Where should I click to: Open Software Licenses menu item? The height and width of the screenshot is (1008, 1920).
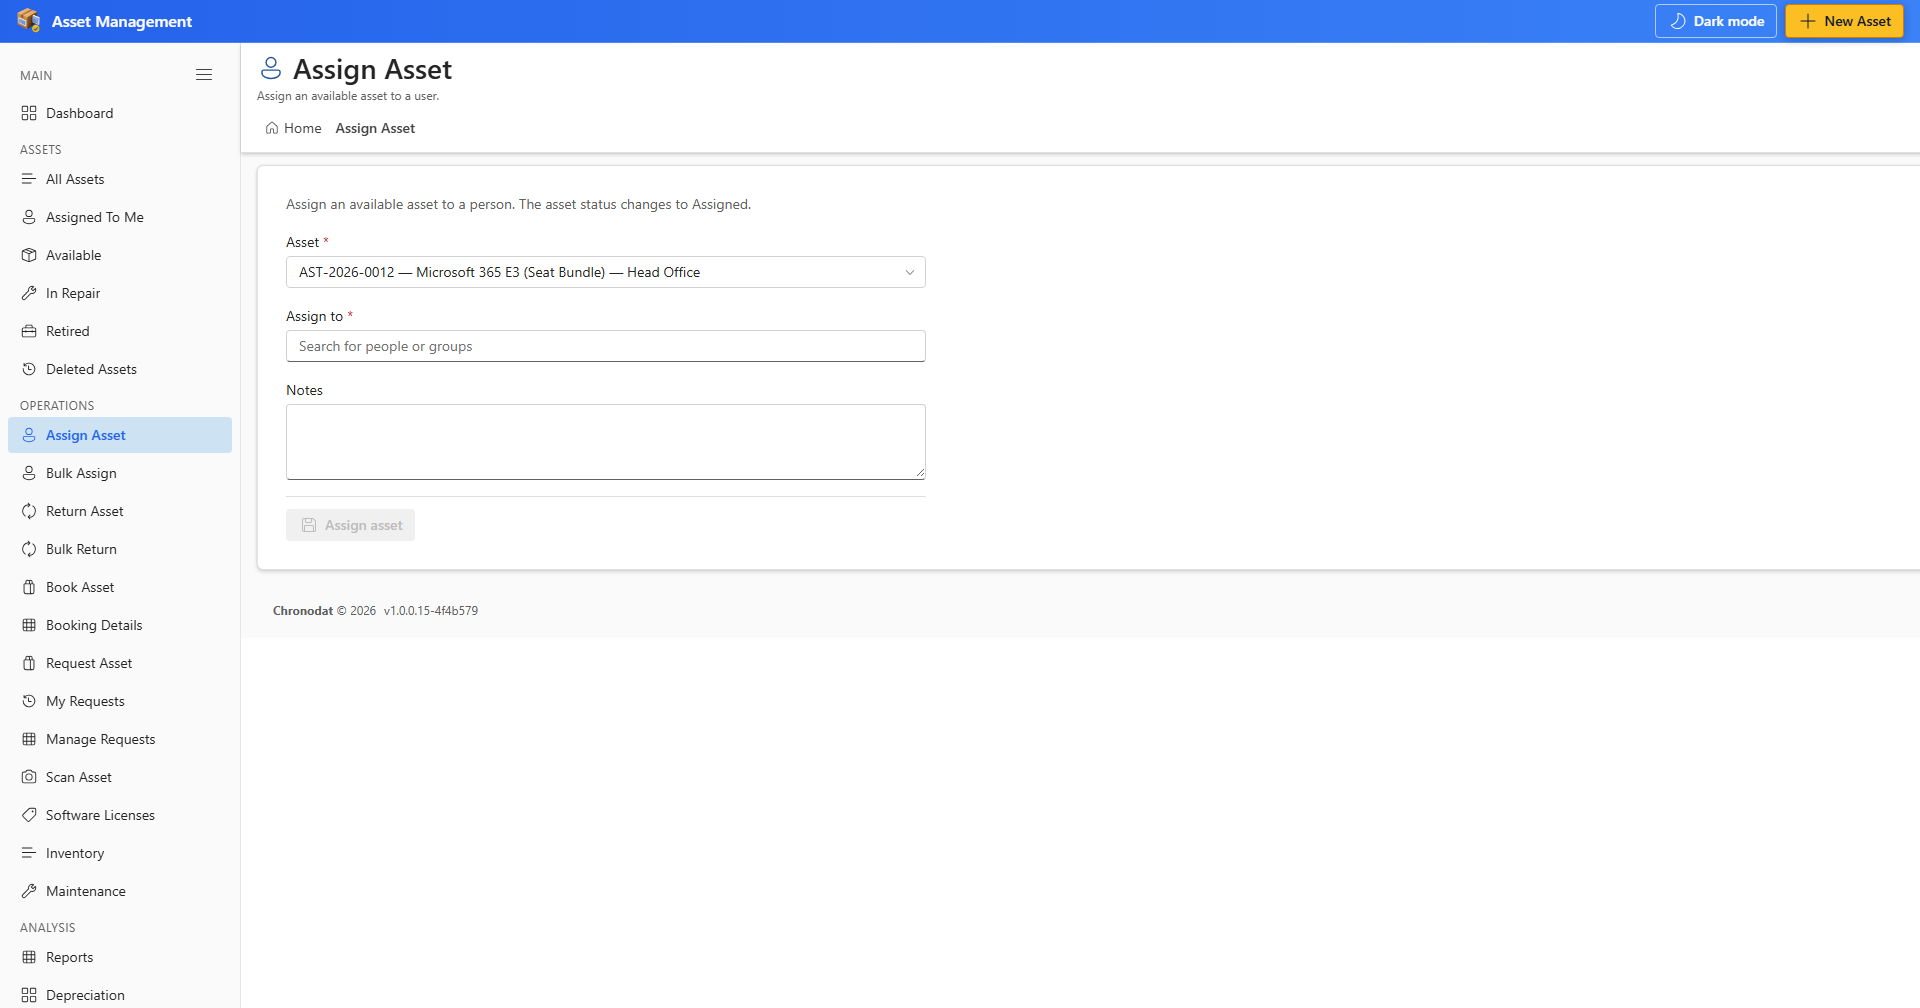coord(120,815)
